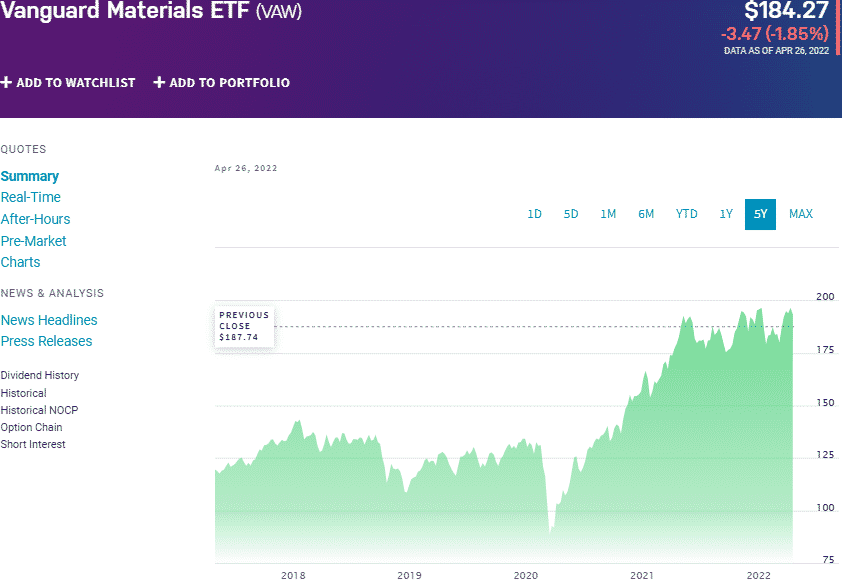The image size is (842, 584).
Task: Select the 1Y time range
Action: pyautogui.click(x=726, y=214)
